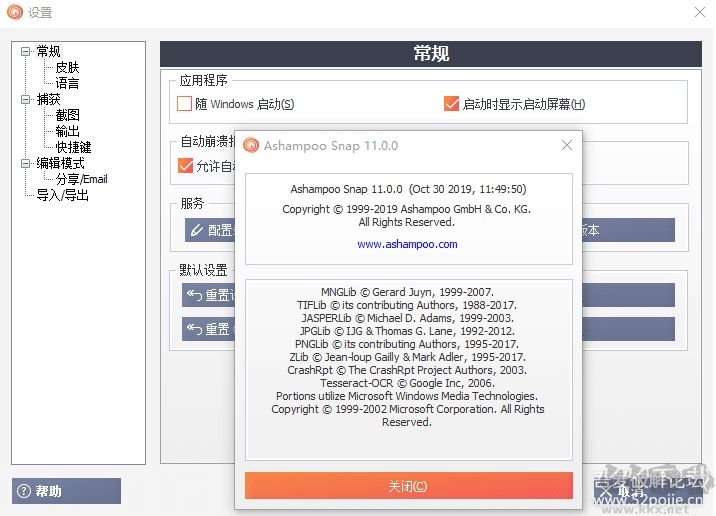Click the 取消 cancel button
This screenshot has height=516, width=716.
(648, 491)
